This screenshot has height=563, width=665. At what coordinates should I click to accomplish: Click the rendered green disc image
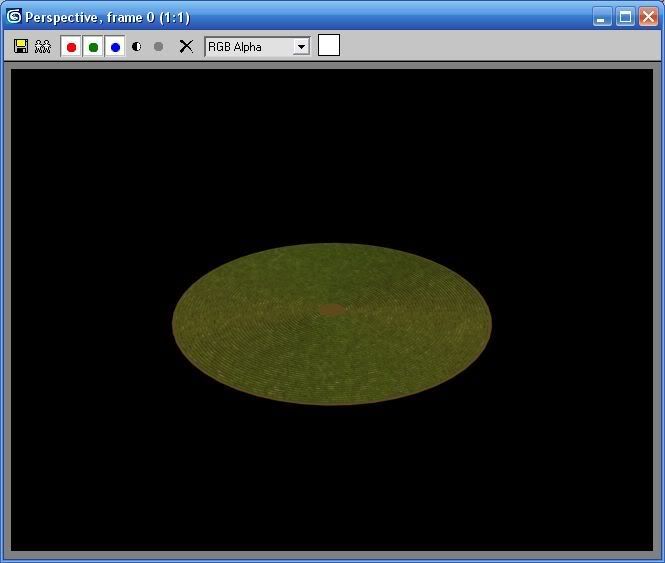coord(332,324)
